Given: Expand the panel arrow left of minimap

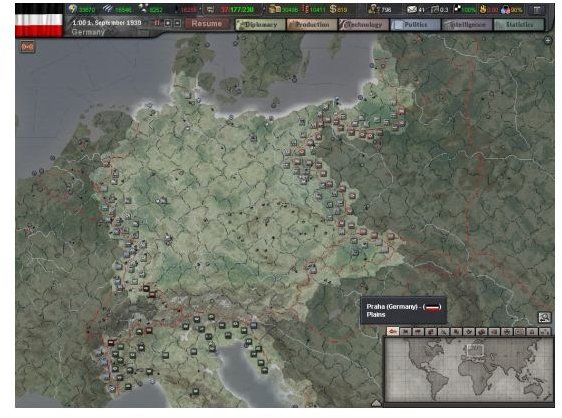Looking at the screenshot, I should [376, 403].
